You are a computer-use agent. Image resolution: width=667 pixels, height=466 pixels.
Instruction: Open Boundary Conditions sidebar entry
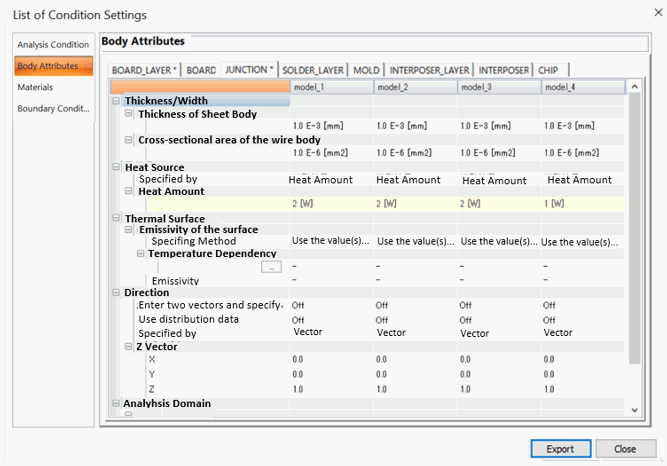coord(53,109)
